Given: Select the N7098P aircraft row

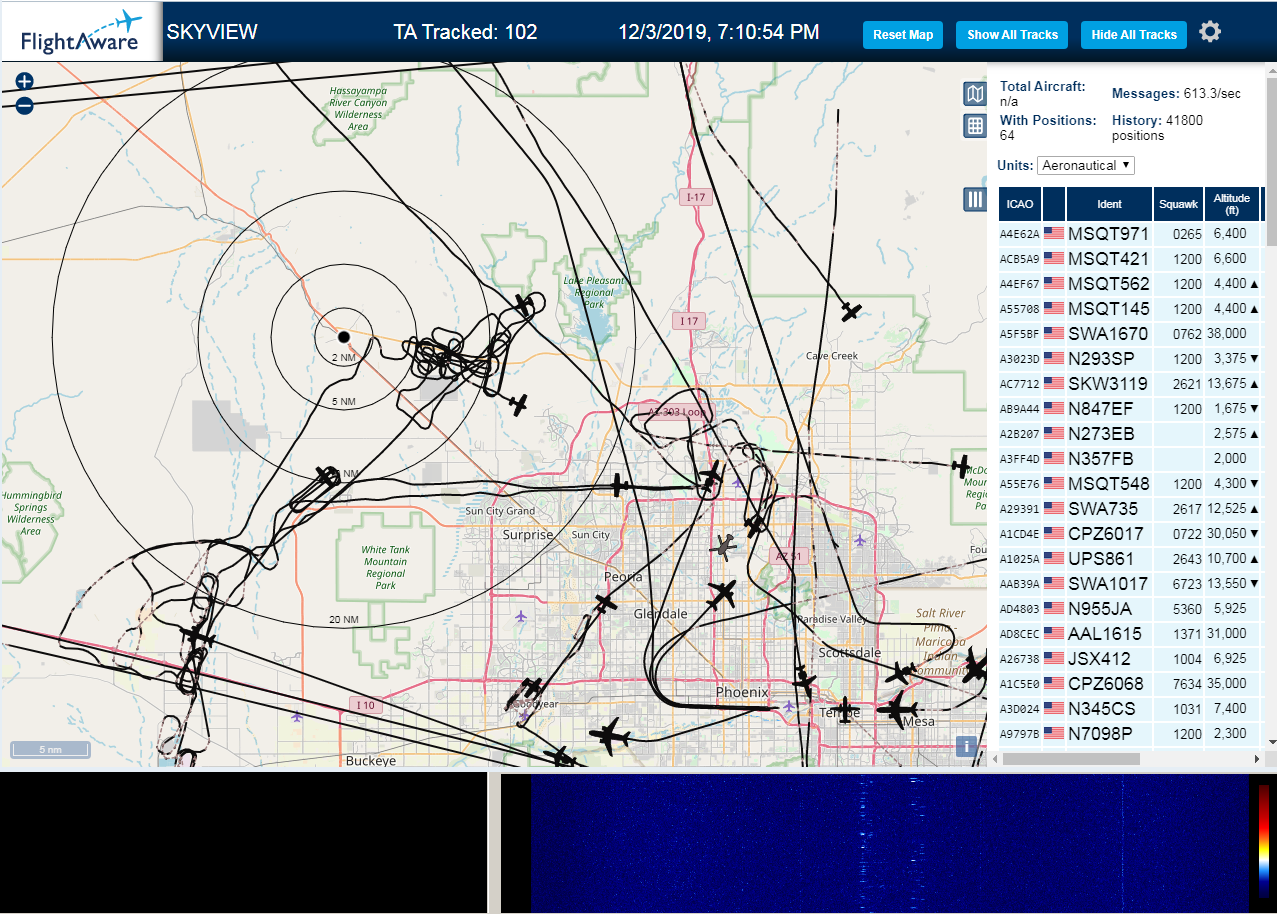Looking at the screenshot, I should click(x=1131, y=733).
